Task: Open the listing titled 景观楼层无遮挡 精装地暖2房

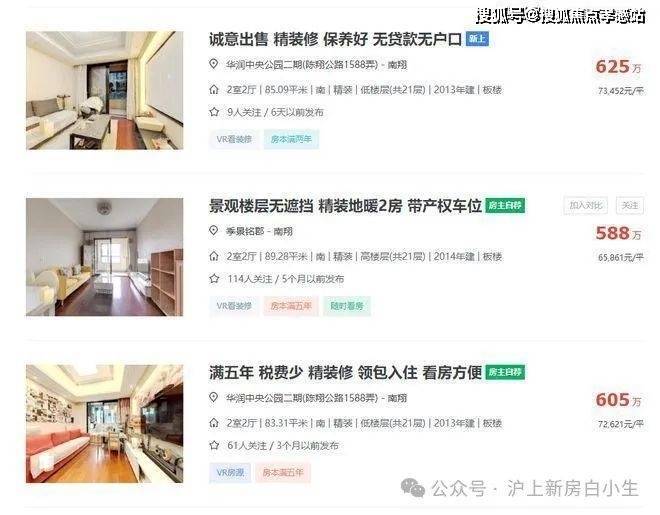Action: [345, 206]
